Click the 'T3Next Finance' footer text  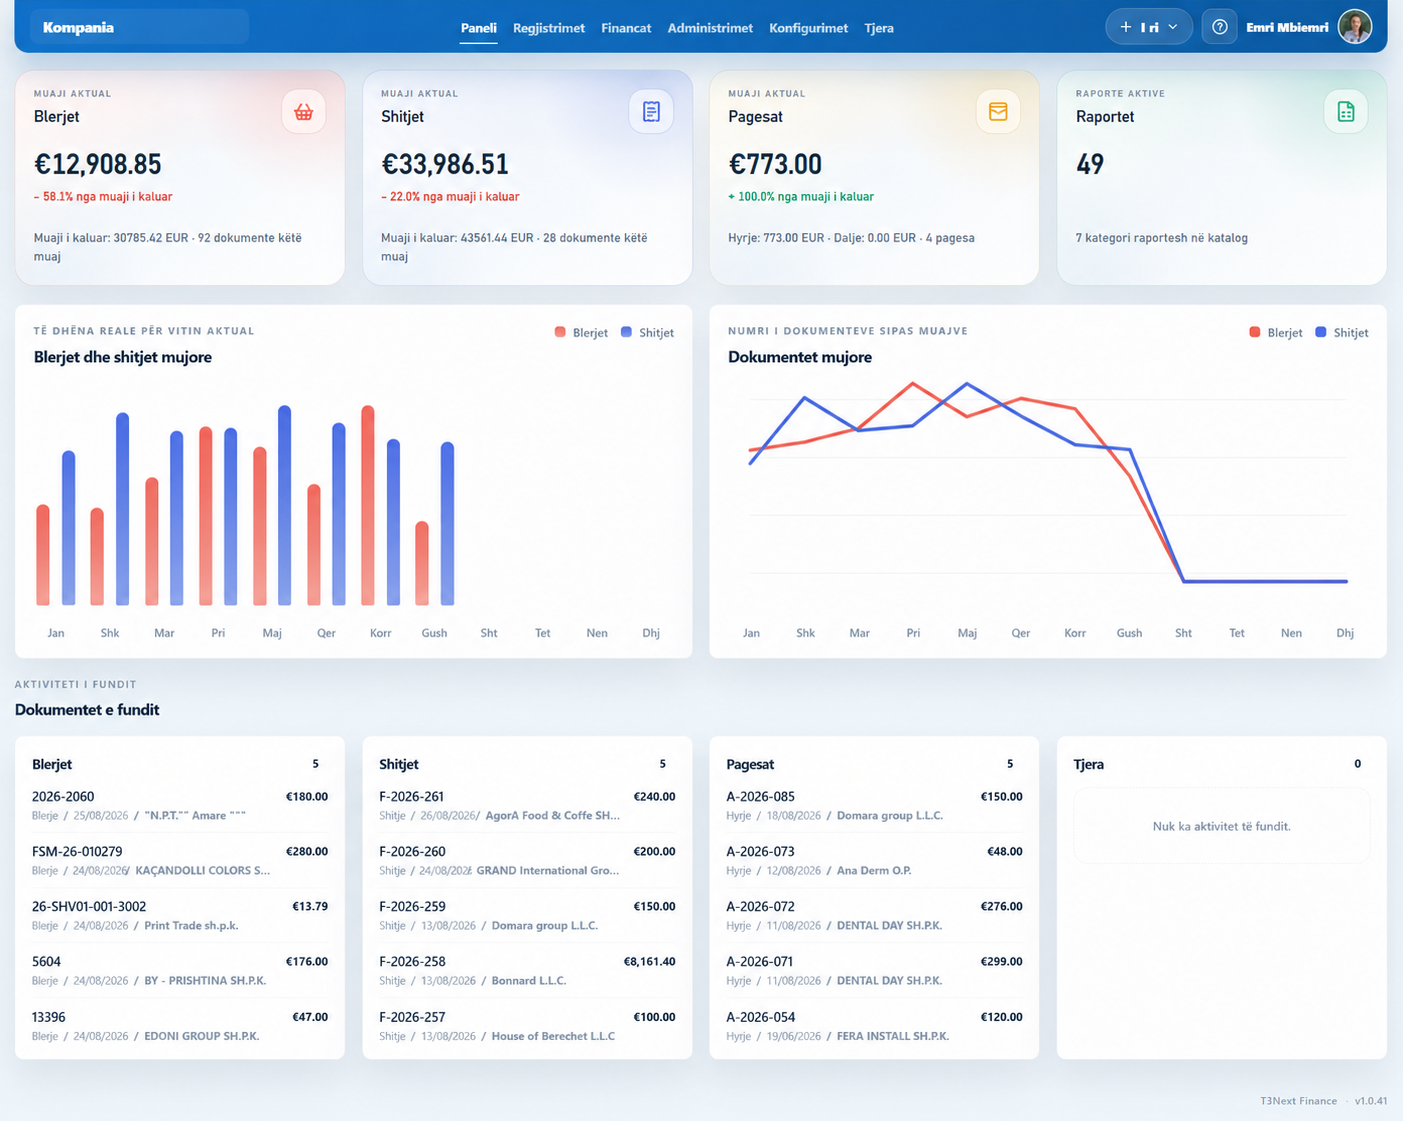[x=1298, y=1101]
